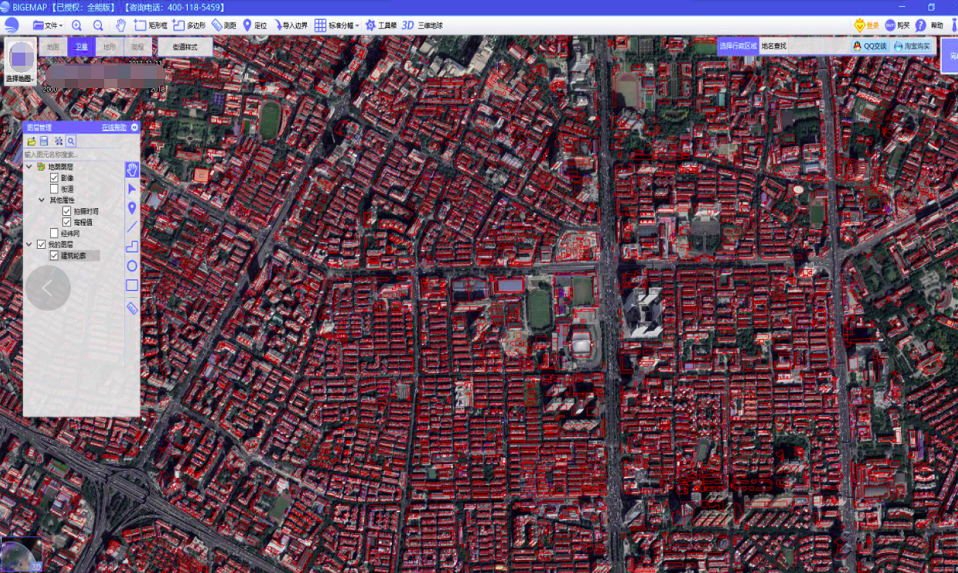
Task: Uncheck the 我的图层 my layers checkbox
Action: tap(42, 244)
